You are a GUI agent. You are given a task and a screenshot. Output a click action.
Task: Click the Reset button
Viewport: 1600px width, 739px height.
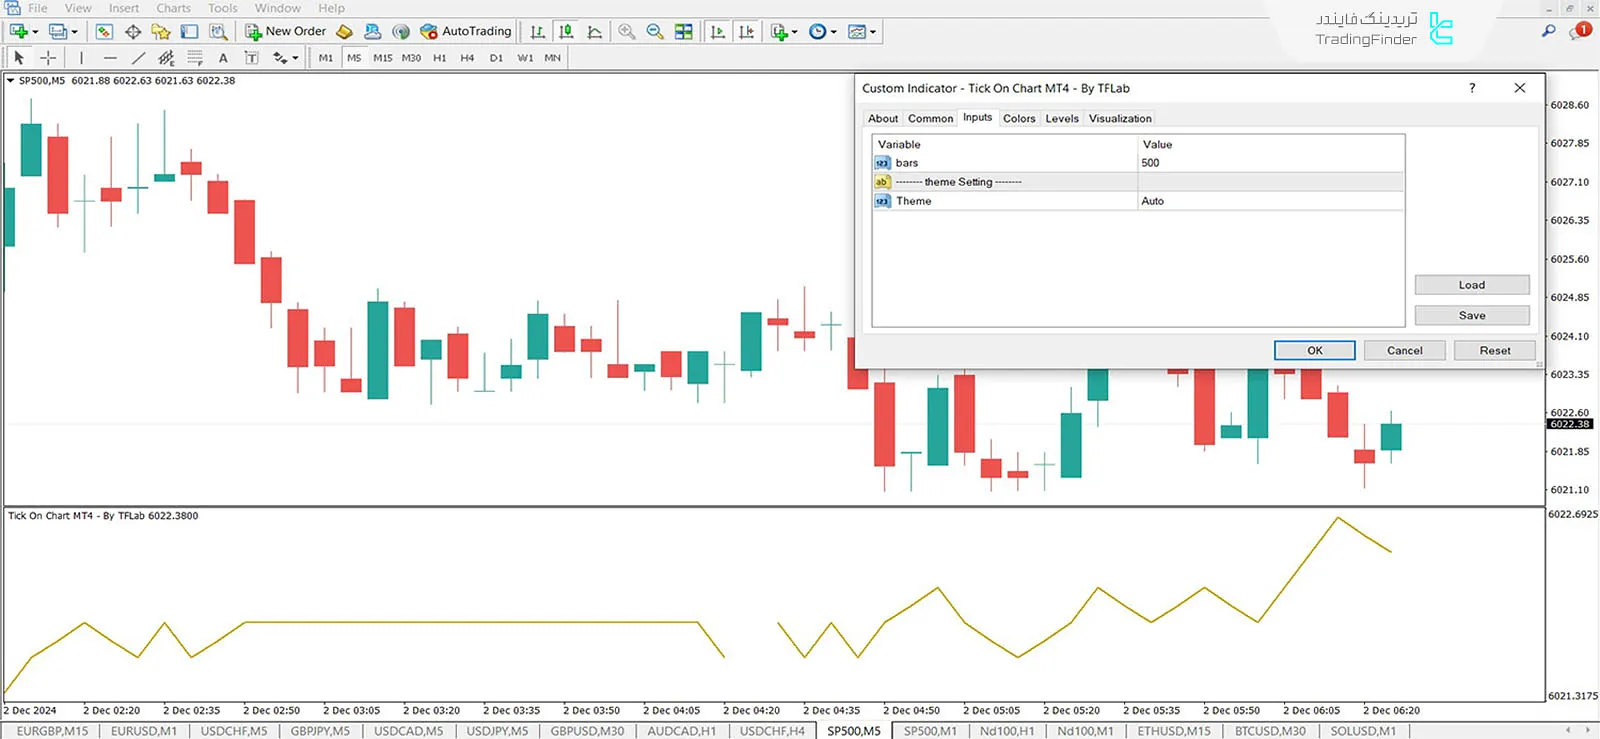point(1495,350)
